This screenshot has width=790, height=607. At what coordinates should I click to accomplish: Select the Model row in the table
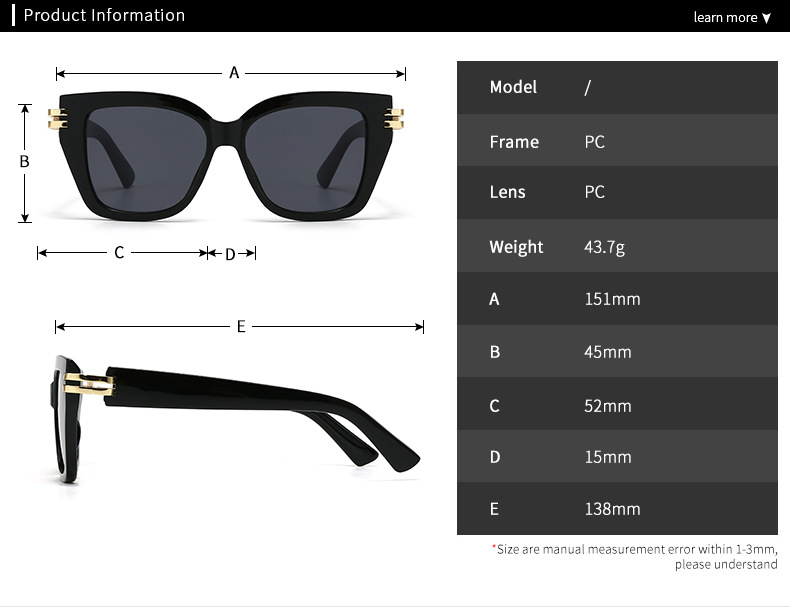coord(617,88)
